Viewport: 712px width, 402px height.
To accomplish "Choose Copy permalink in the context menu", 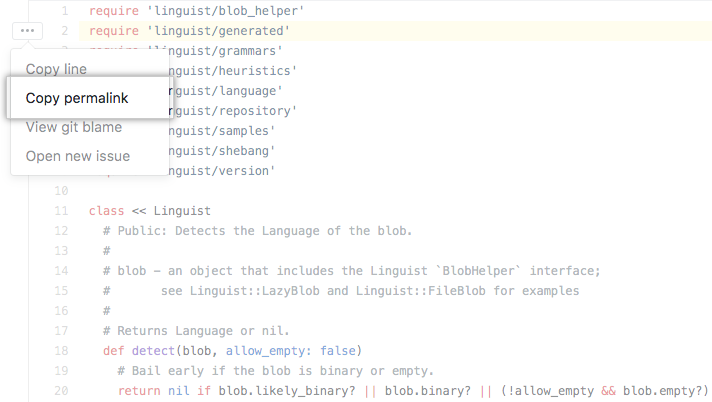I will (77, 98).
